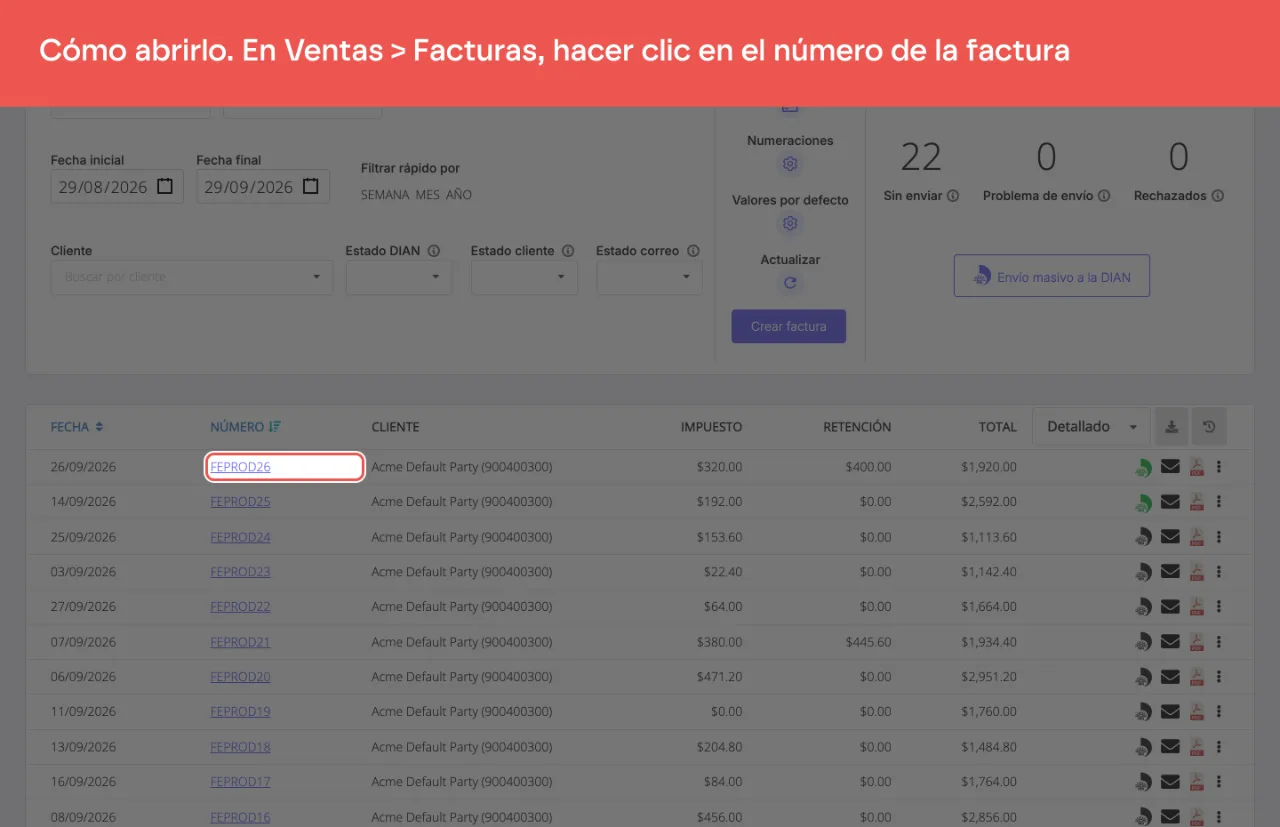The width and height of the screenshot is (1280, 827).
Task: Click the Actualizar refresh icon
Action: tap(790, 283)
